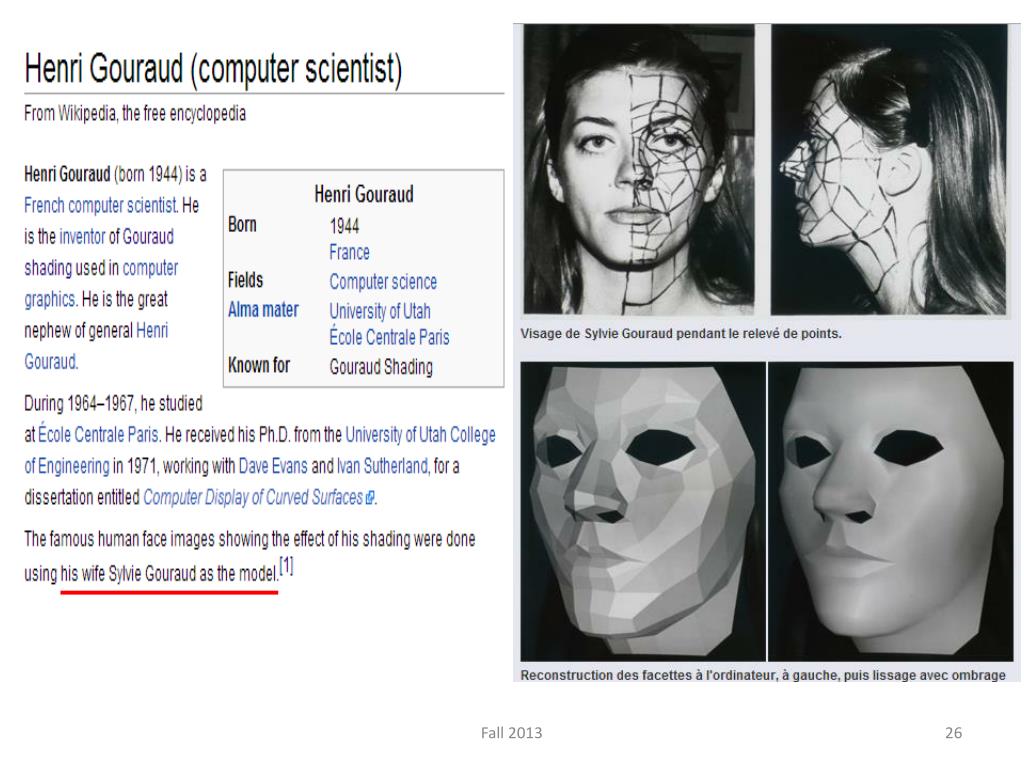Viewport: 1024px width, 768px height.
Task: Click 'During 1964–1967, he studied' text
Action: coord(113,404)
